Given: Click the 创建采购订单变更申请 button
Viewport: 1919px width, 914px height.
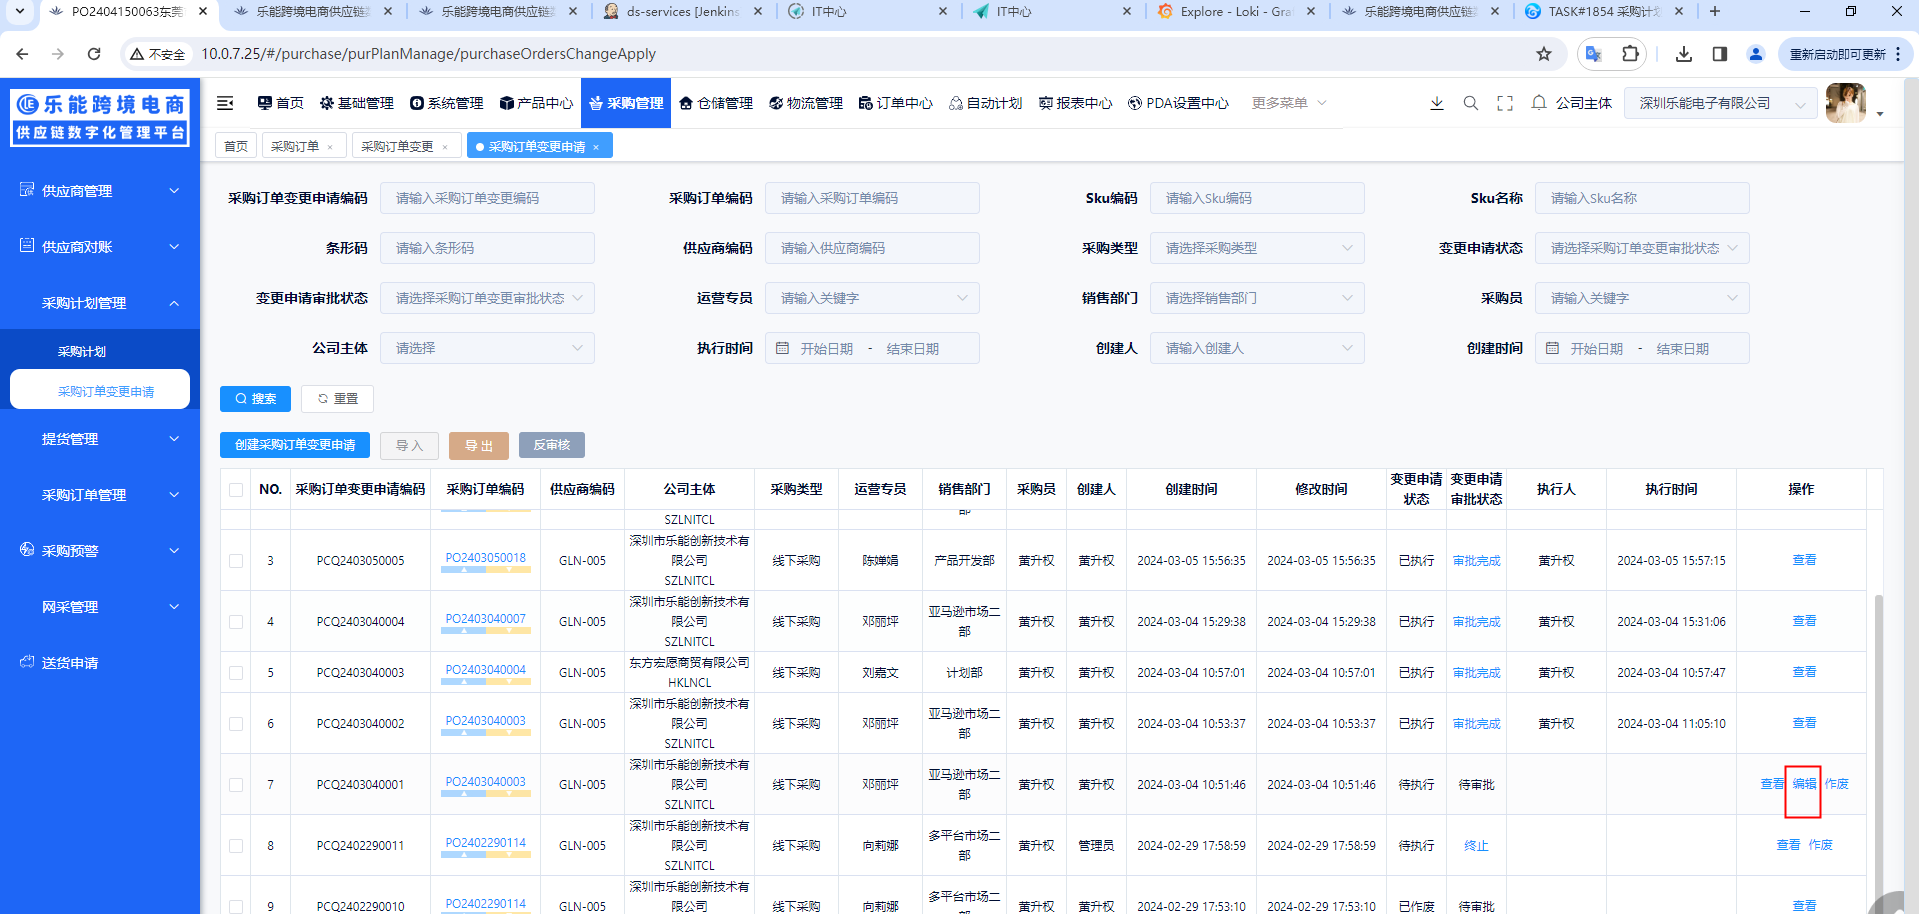Looking at the screenshot, I should click(x=294, y=445).
